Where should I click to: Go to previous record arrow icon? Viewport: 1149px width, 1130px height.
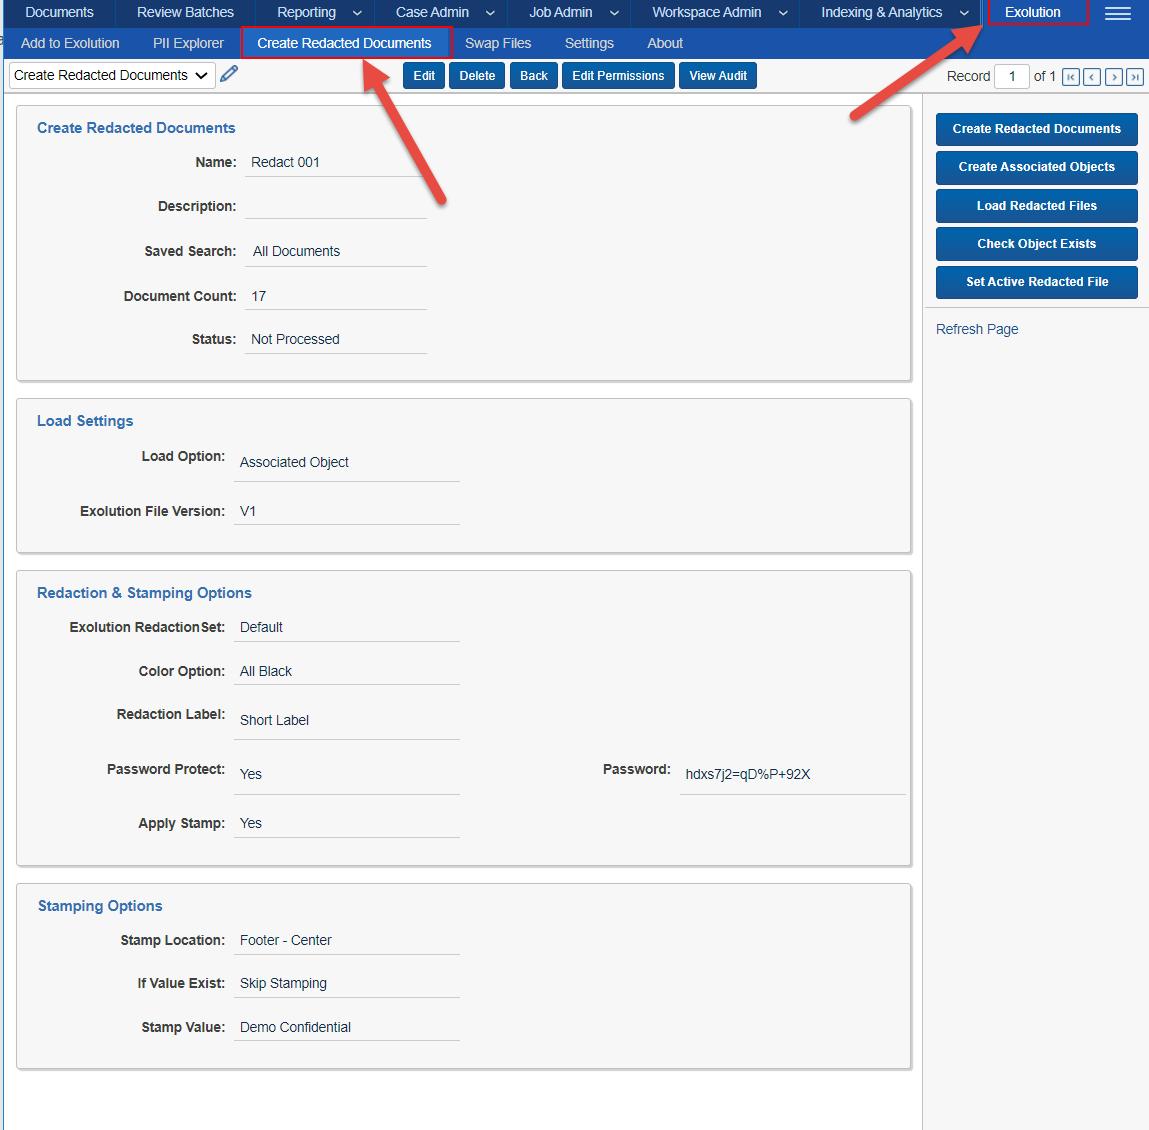(1092, 76)
